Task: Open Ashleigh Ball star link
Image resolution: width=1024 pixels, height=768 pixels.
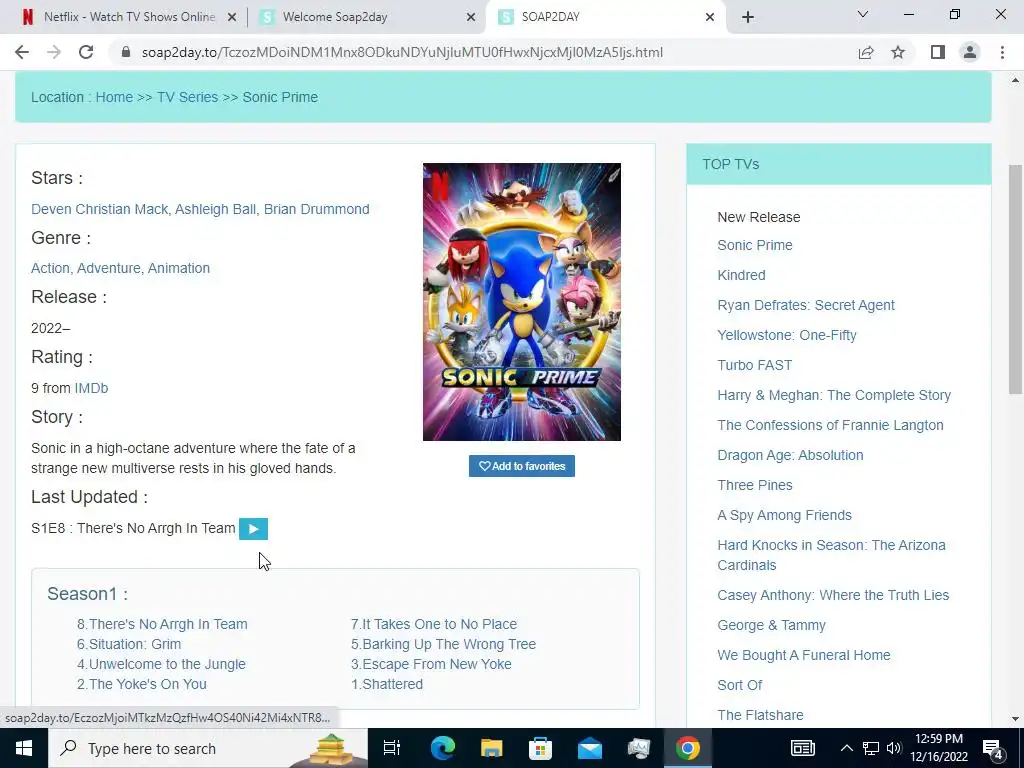Action: coord(216,209)
